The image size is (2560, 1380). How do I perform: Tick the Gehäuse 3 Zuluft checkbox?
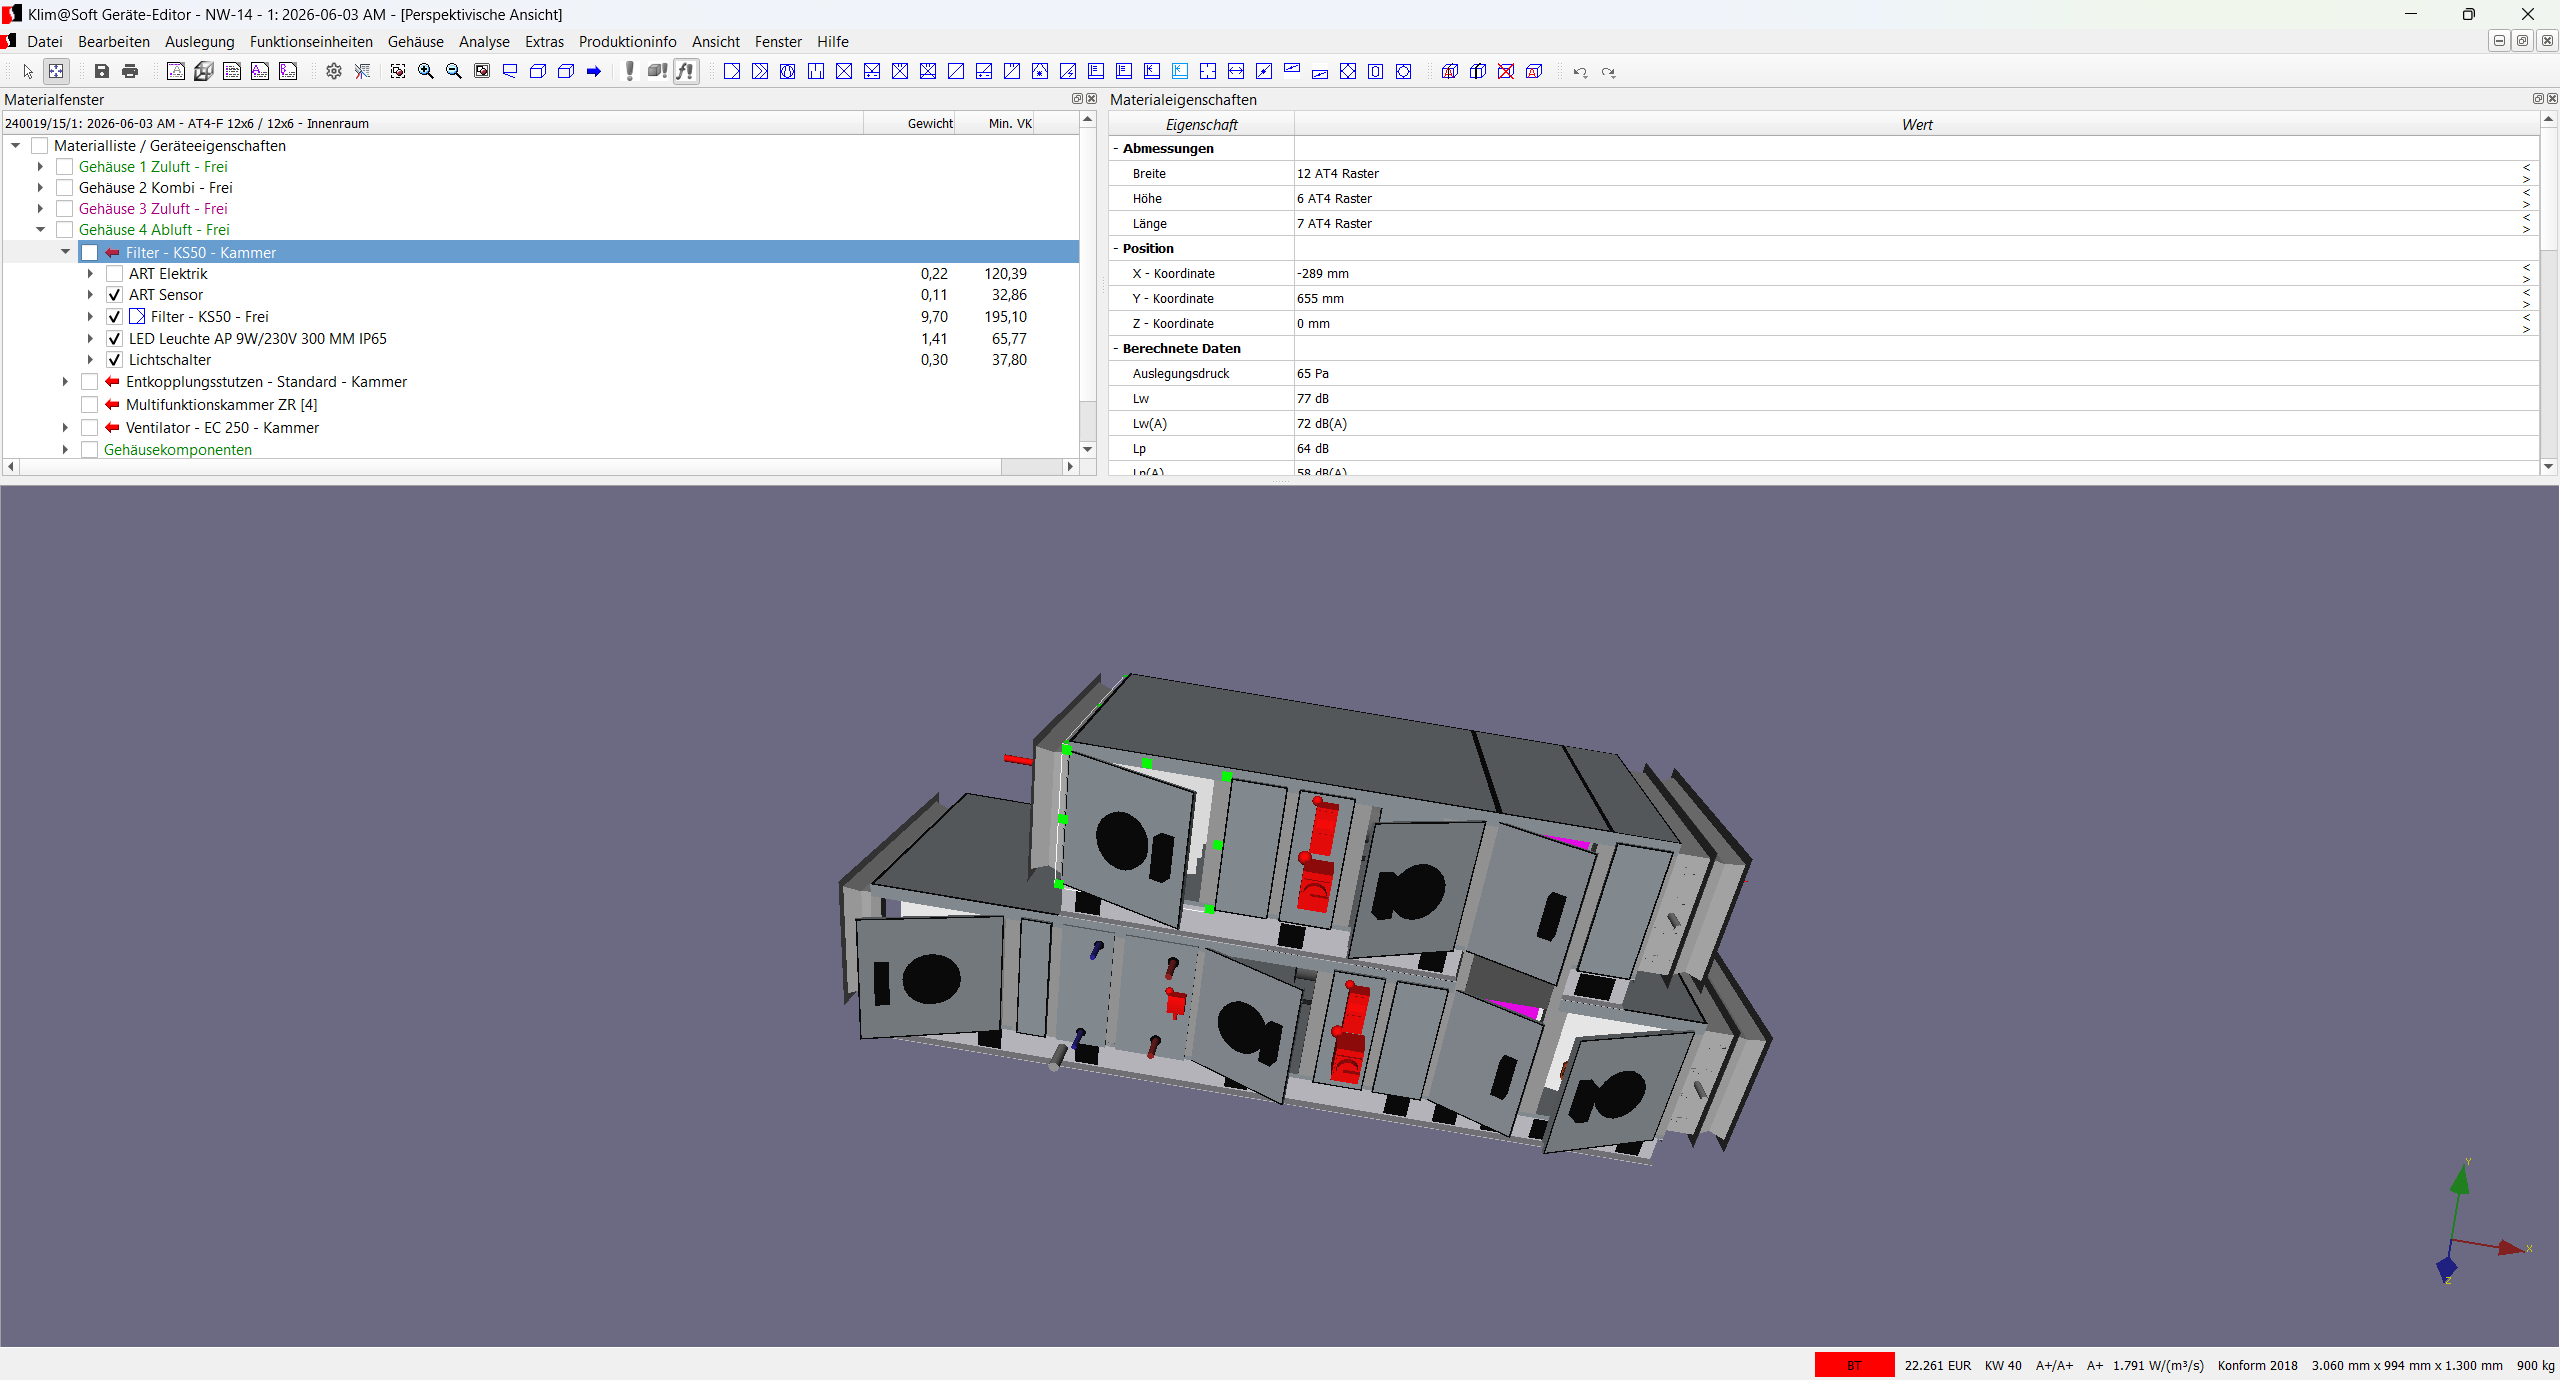click(65, 209)
